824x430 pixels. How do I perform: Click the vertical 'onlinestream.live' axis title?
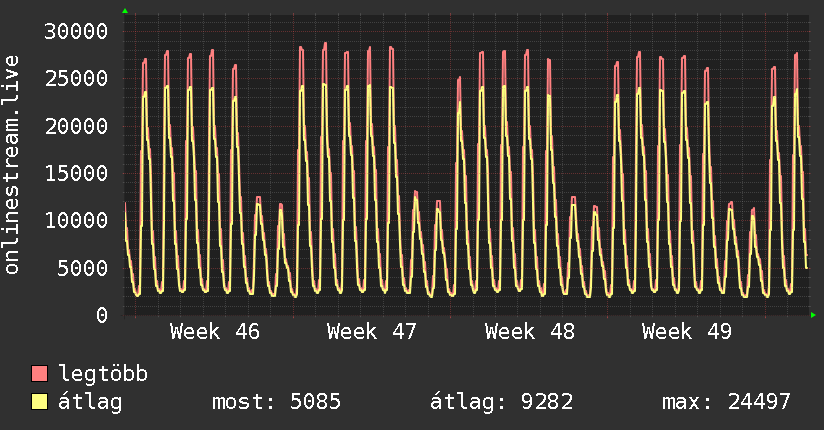click(12, 164)
